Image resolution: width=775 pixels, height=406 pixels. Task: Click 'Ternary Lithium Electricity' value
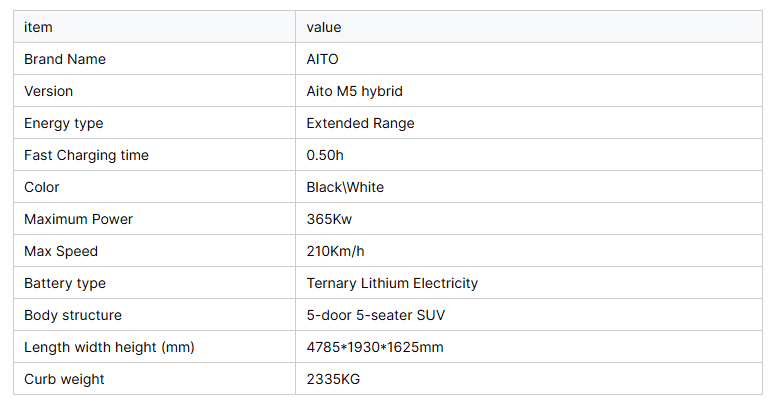pos(392,283)
